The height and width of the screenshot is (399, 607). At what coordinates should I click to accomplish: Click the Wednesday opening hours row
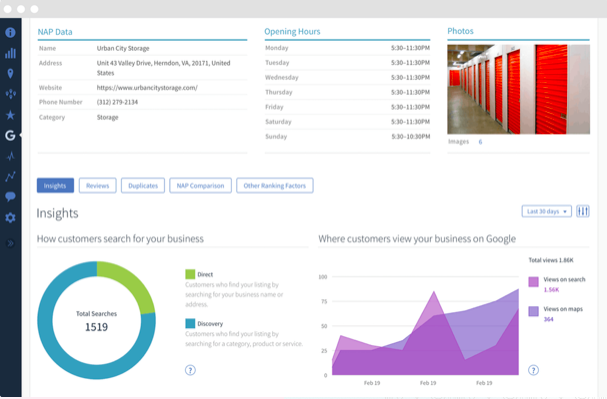tap(347, 77)
